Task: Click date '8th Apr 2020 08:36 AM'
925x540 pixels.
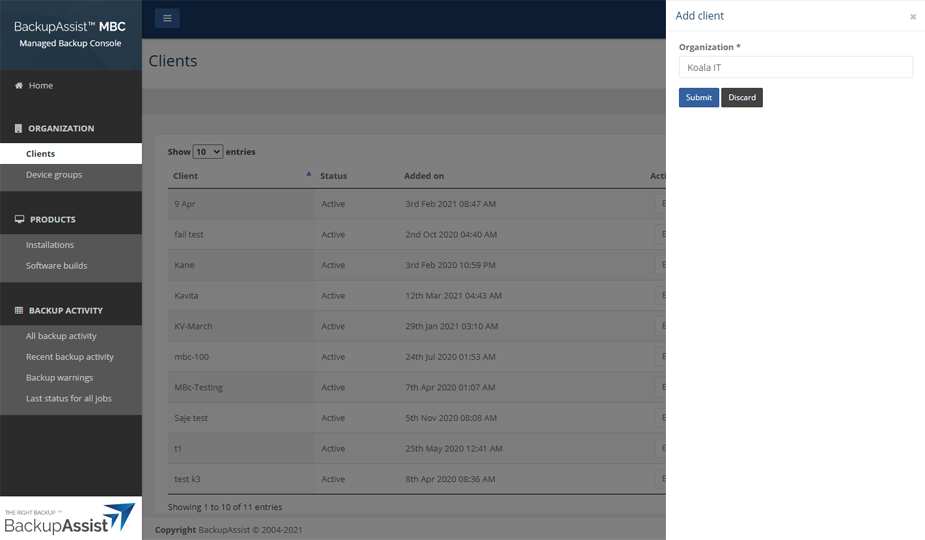Action: pyautogui.click(x=450, y=479)
